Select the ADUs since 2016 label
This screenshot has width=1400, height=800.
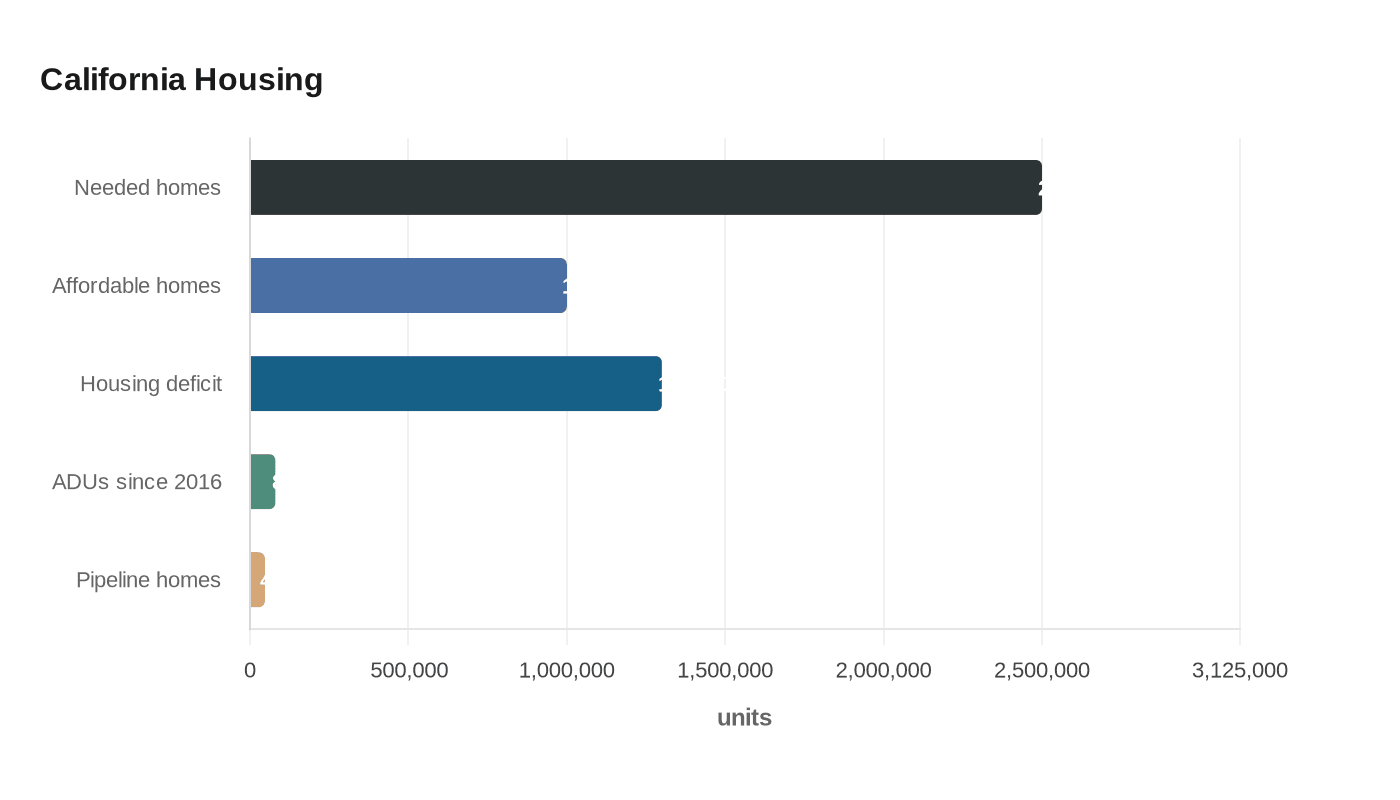click(136, 481)
